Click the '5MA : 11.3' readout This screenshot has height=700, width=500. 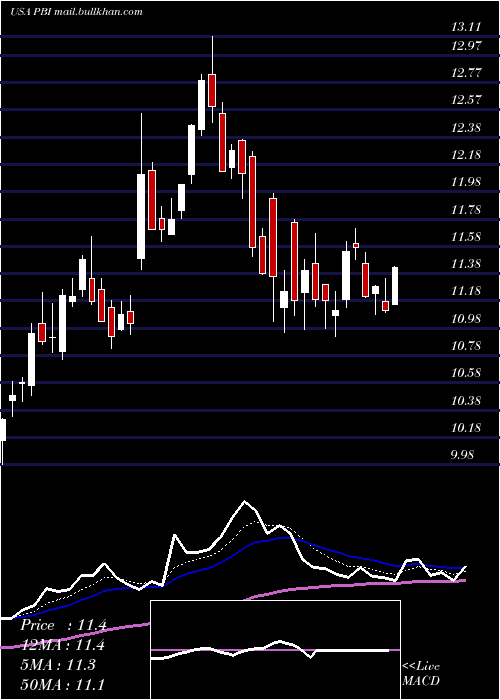pos(58,665)
